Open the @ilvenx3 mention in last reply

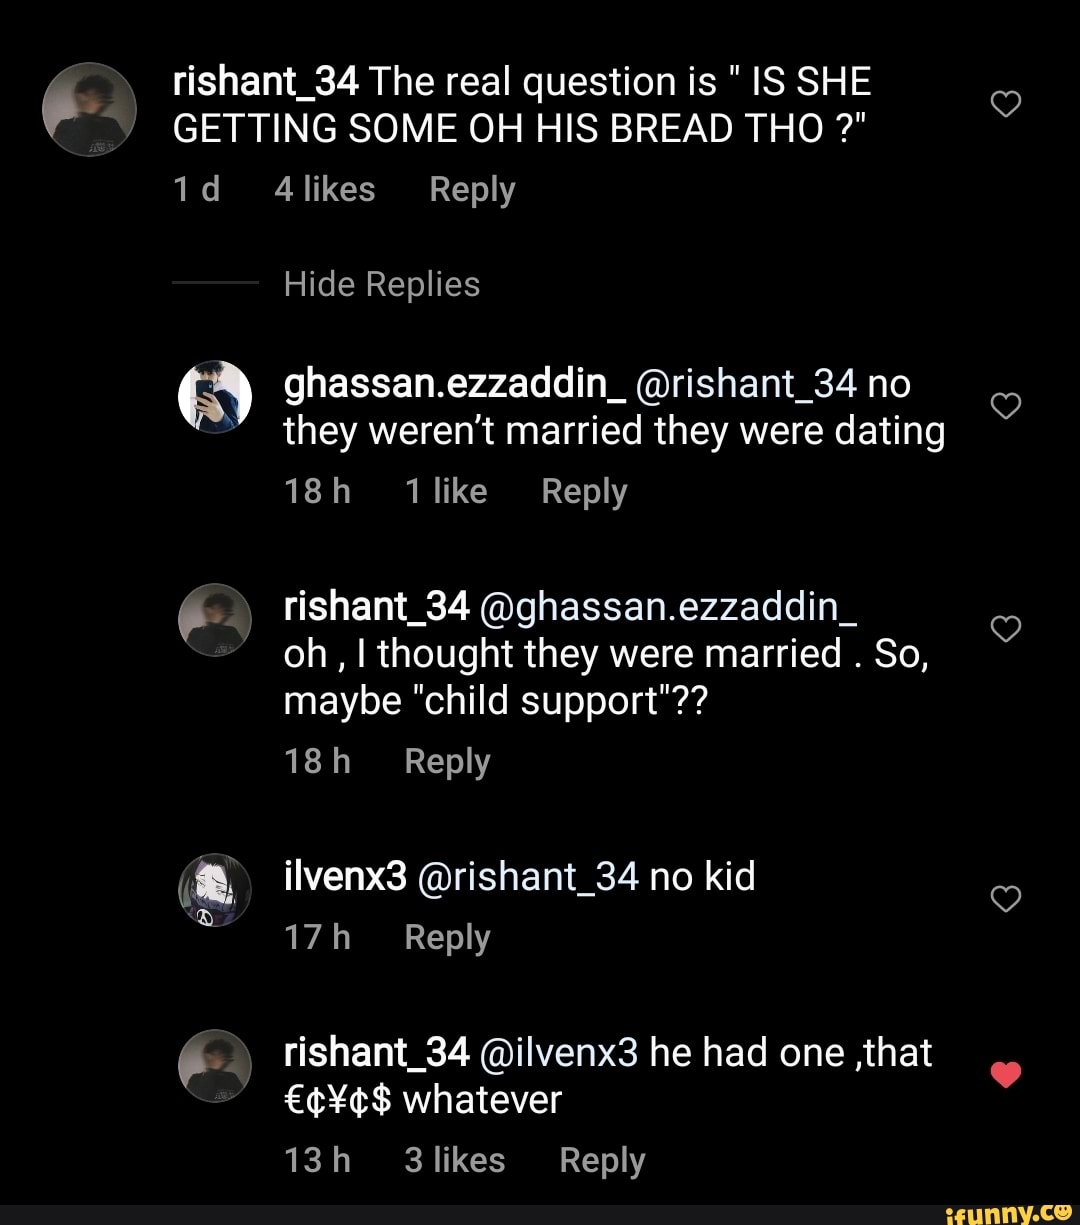pos(559,1052)
